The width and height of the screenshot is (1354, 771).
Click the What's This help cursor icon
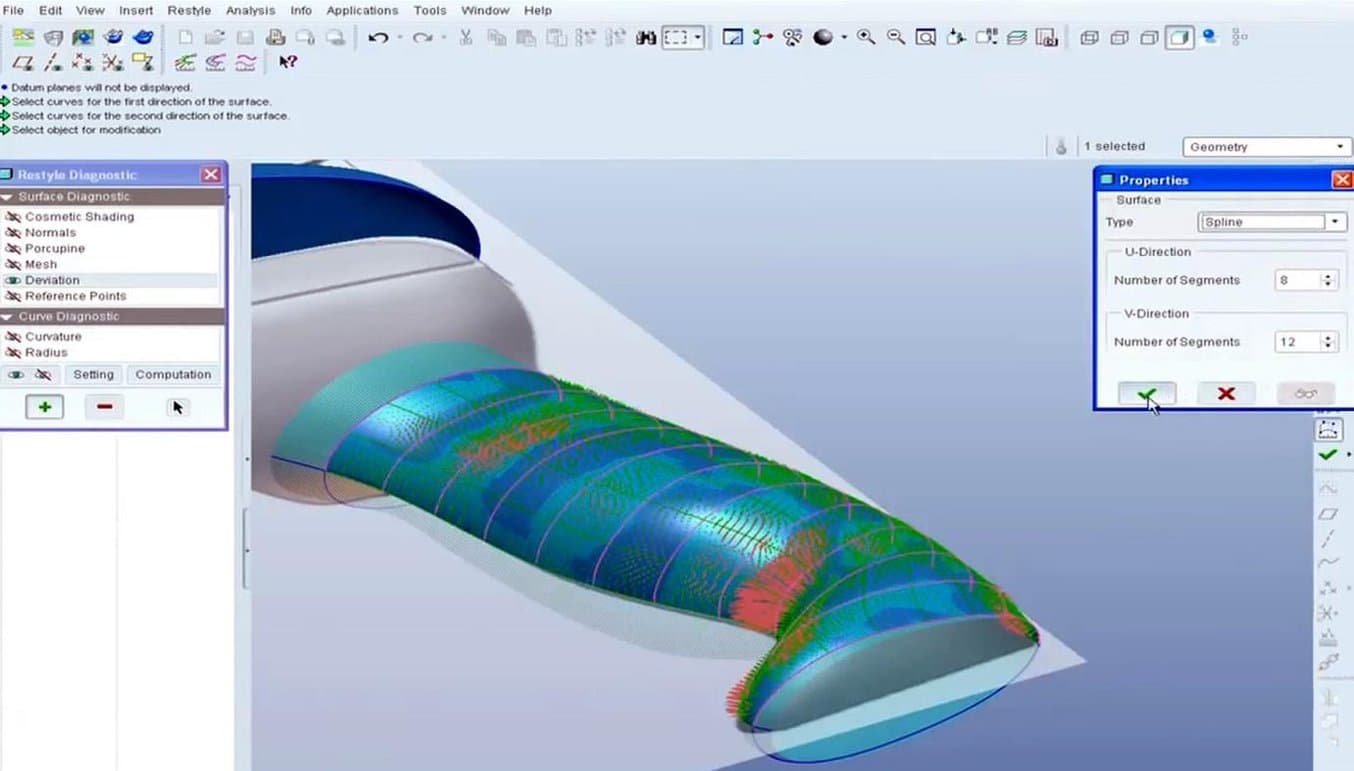tap(288, 63)
